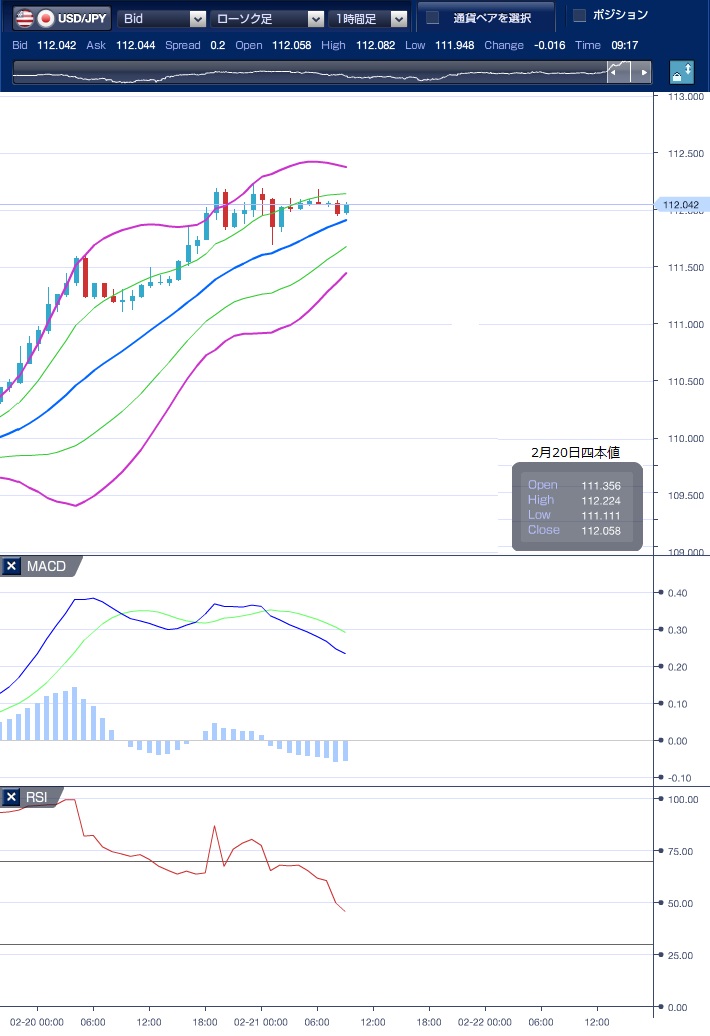Click the latest candlestick on the price chart
Image resolution: width=710 pixels, height=1036 pixels.
point(346,208)
